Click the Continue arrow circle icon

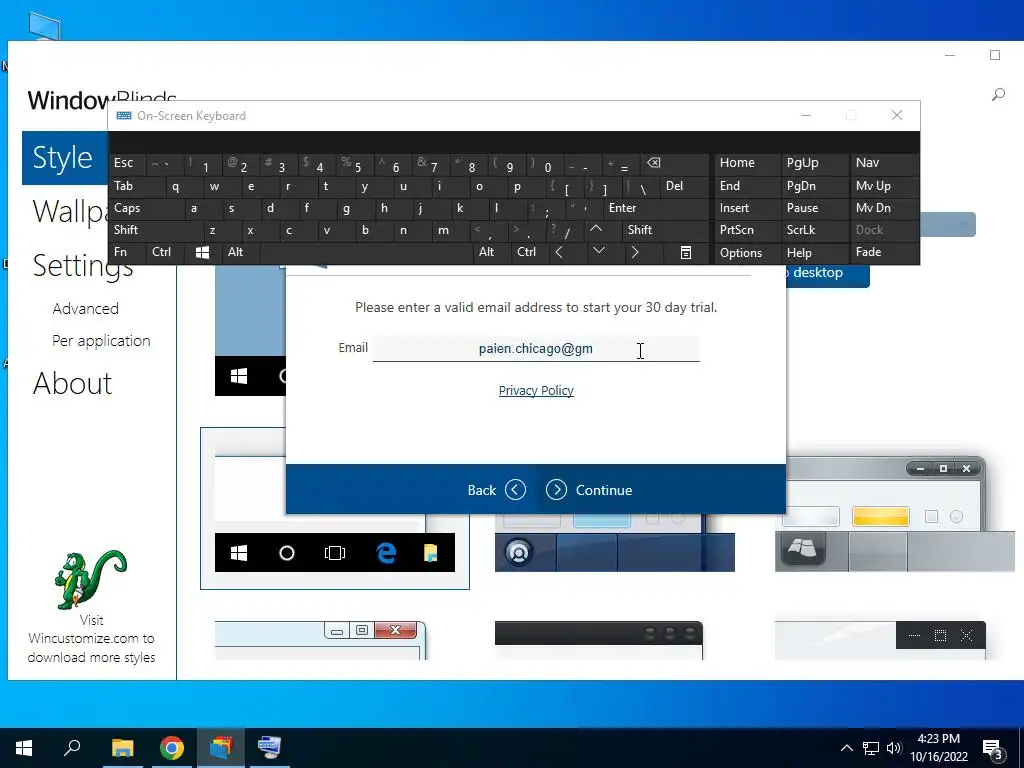[x=556, y=490]
